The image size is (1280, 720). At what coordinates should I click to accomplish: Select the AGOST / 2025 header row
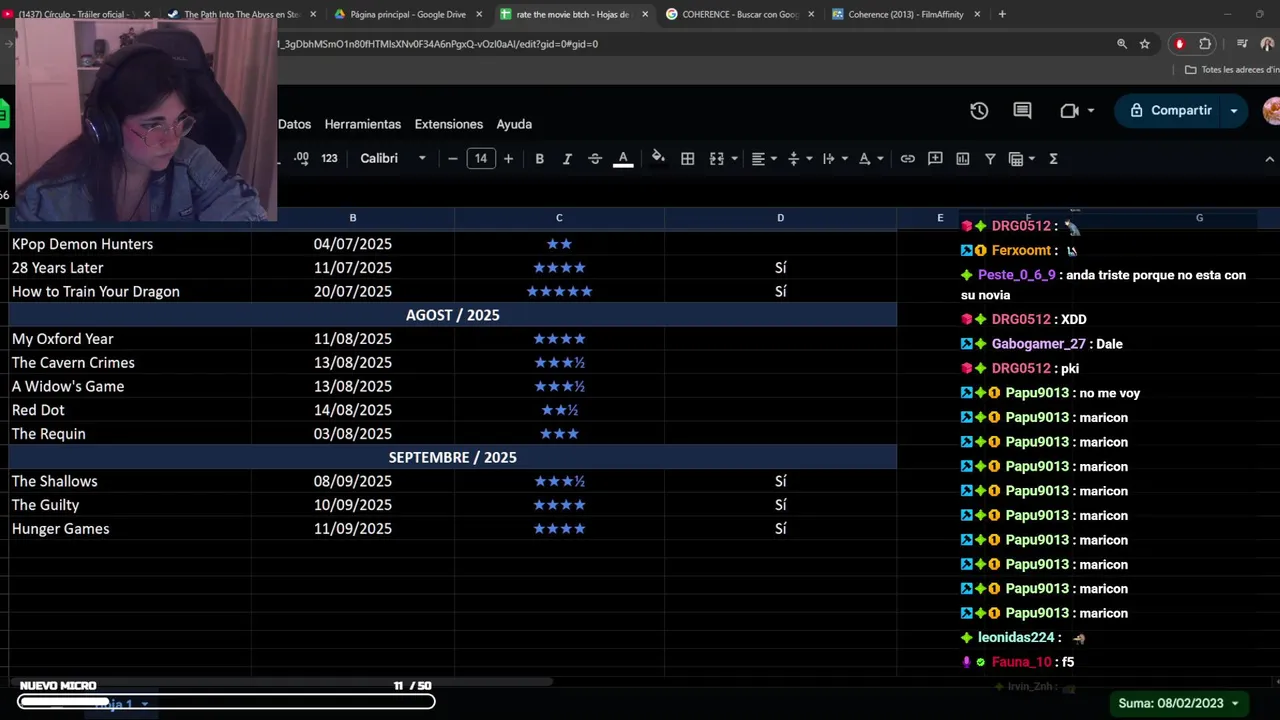click(x=452, y=315)
